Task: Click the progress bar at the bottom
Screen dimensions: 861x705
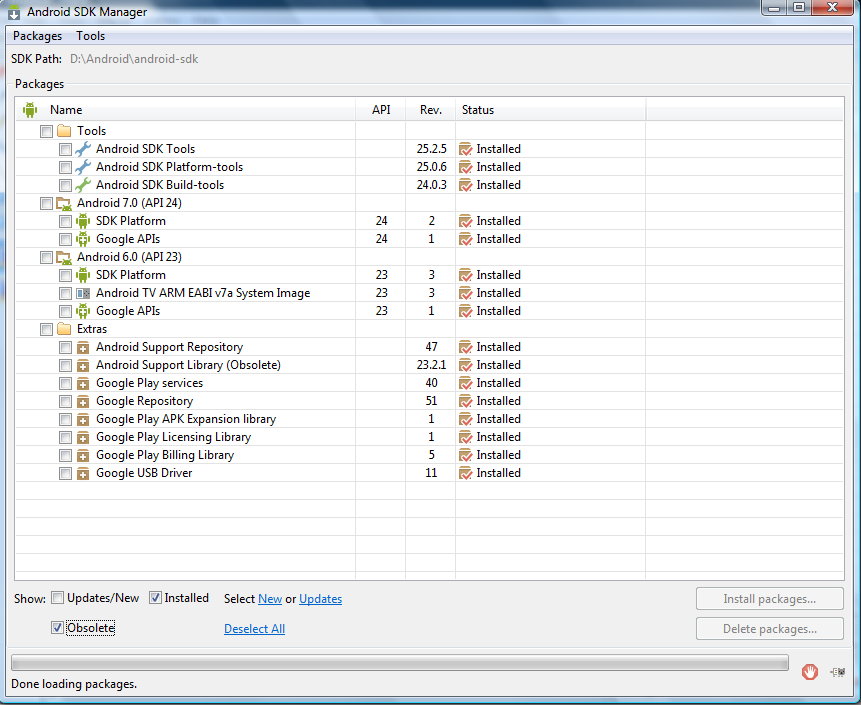Action: point(400,662)
